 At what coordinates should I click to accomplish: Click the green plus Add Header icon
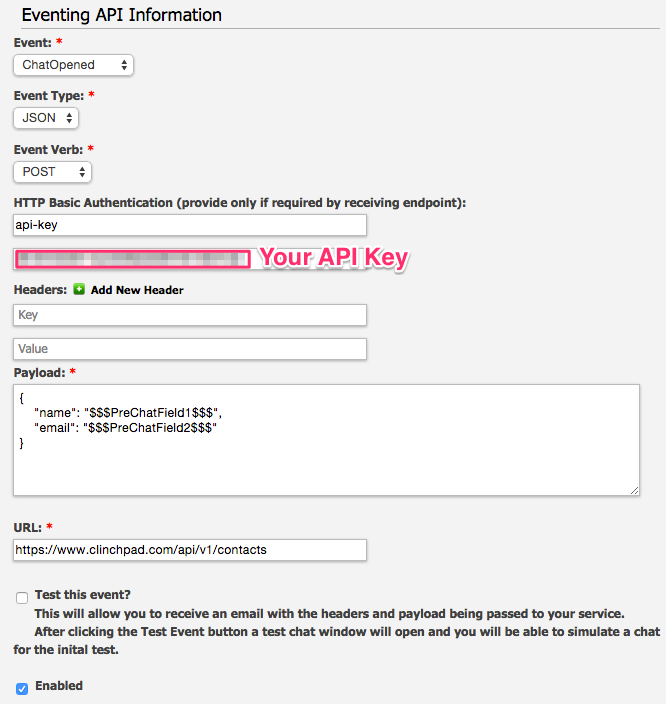coord(79,290)
